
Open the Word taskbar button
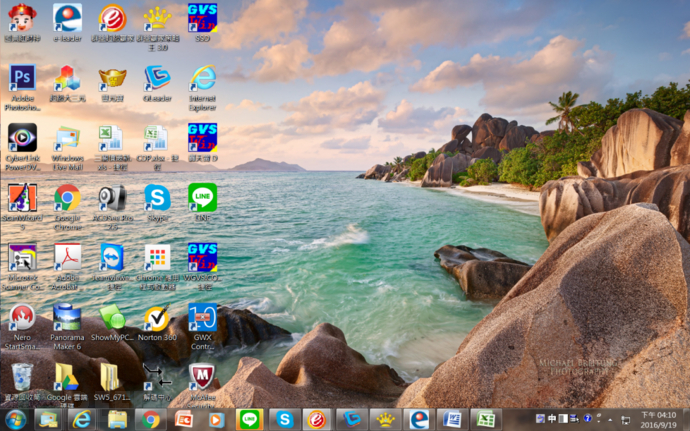pyautogui.click(x=451, y=419)
